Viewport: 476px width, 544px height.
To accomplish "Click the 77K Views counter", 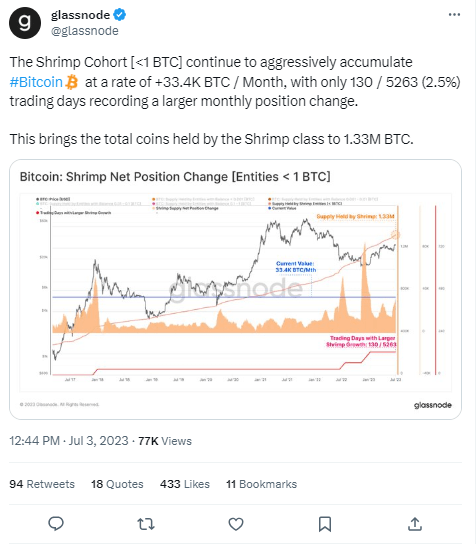I will [165, 441].
